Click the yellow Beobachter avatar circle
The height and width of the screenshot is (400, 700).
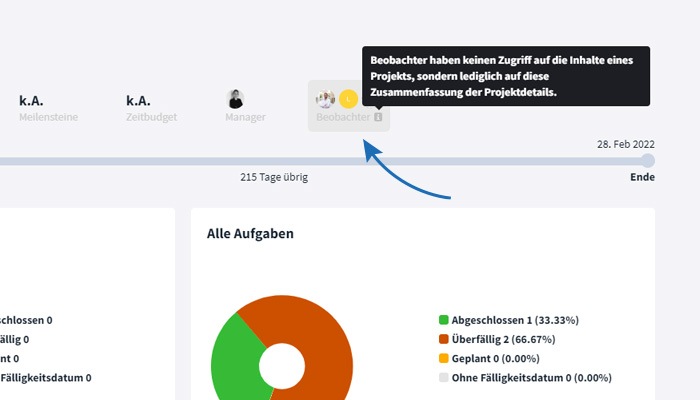click(x=347, y=98)
